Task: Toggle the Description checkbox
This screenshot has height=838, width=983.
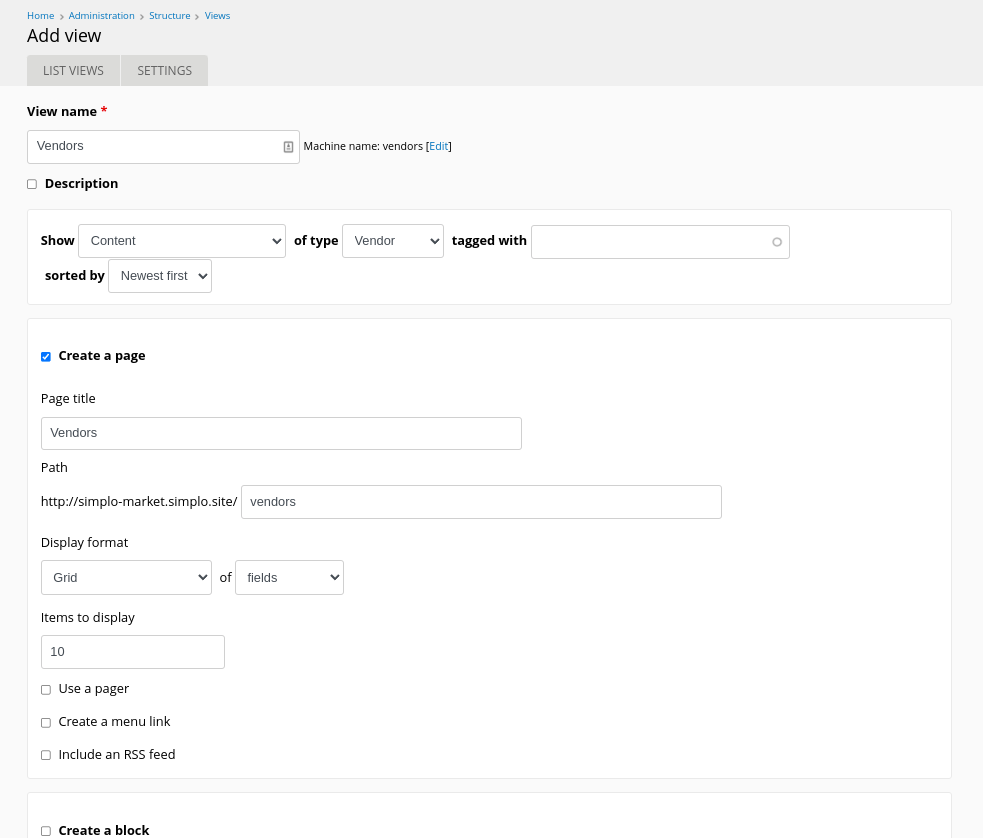Action: pos(32,184)
